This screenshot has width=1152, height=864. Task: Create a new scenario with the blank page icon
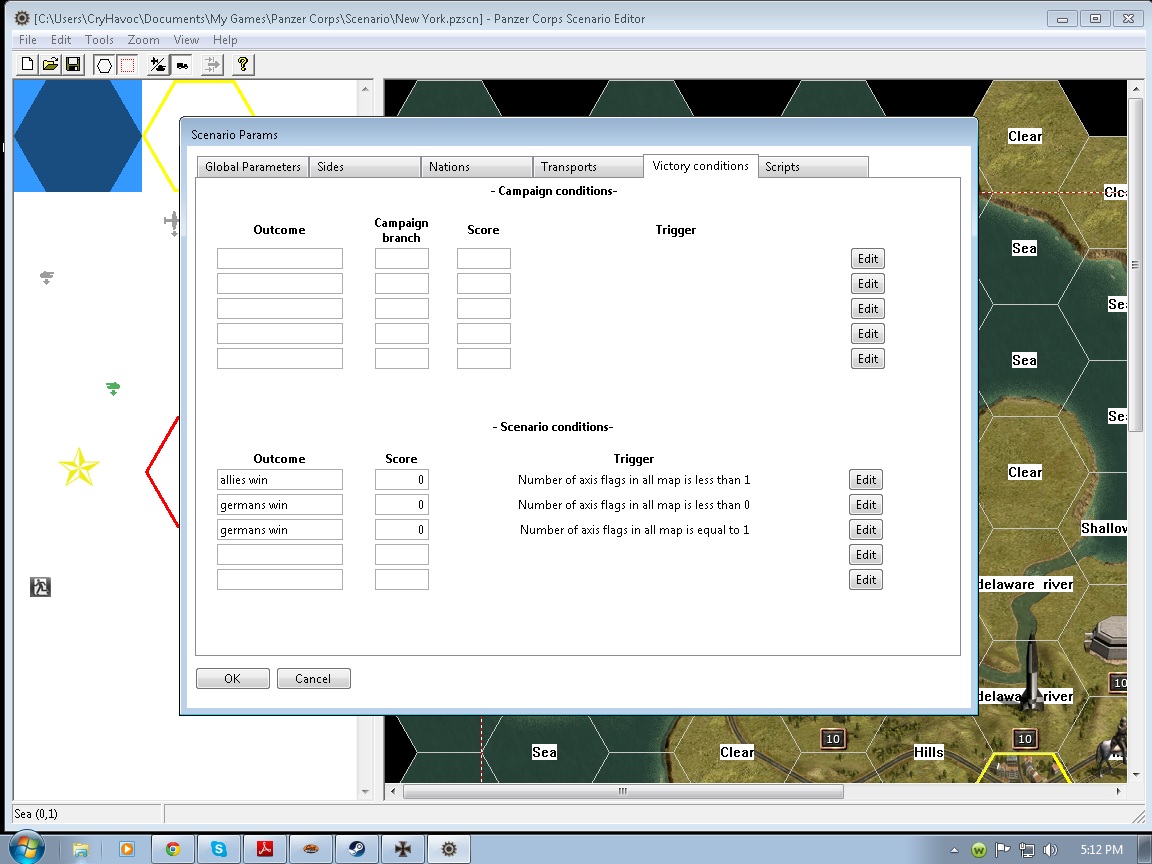(27, 65)
